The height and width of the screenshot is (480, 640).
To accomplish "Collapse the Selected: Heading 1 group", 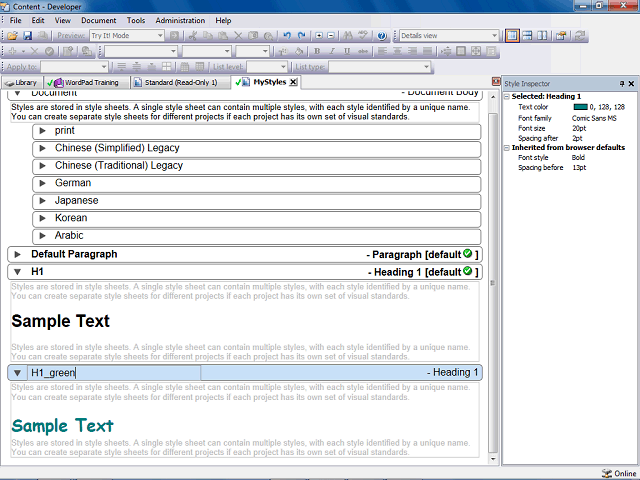I will click(507, 97).
